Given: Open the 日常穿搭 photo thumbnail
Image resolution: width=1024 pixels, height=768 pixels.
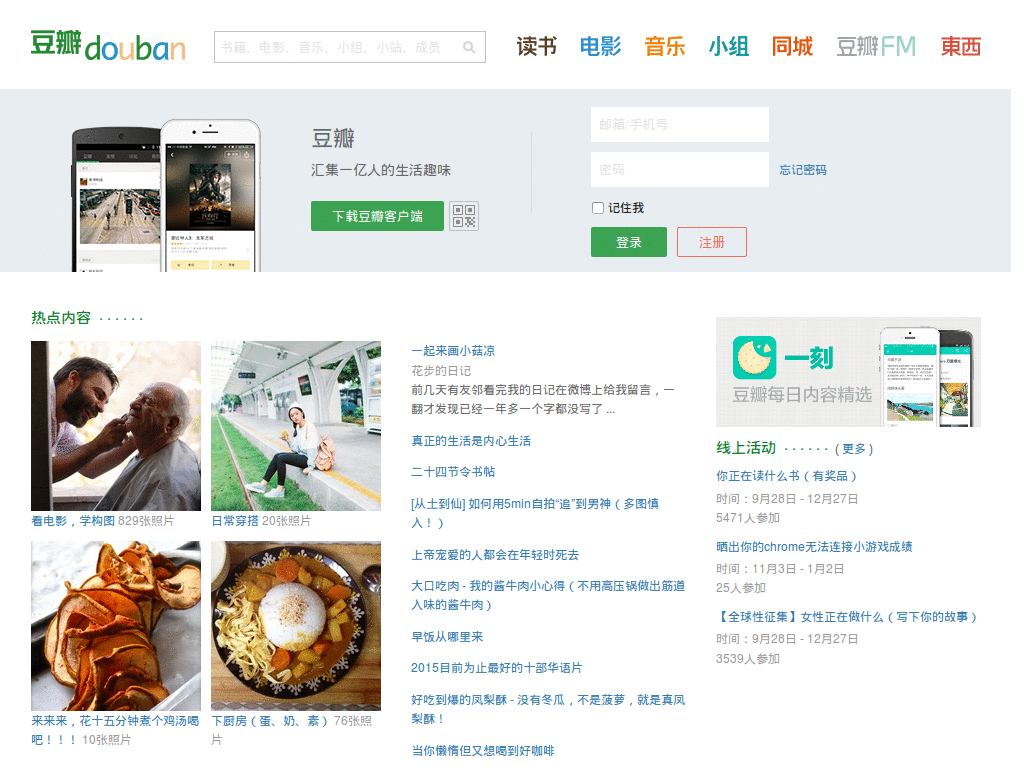Looking at the screenshot, I should 296,425.
